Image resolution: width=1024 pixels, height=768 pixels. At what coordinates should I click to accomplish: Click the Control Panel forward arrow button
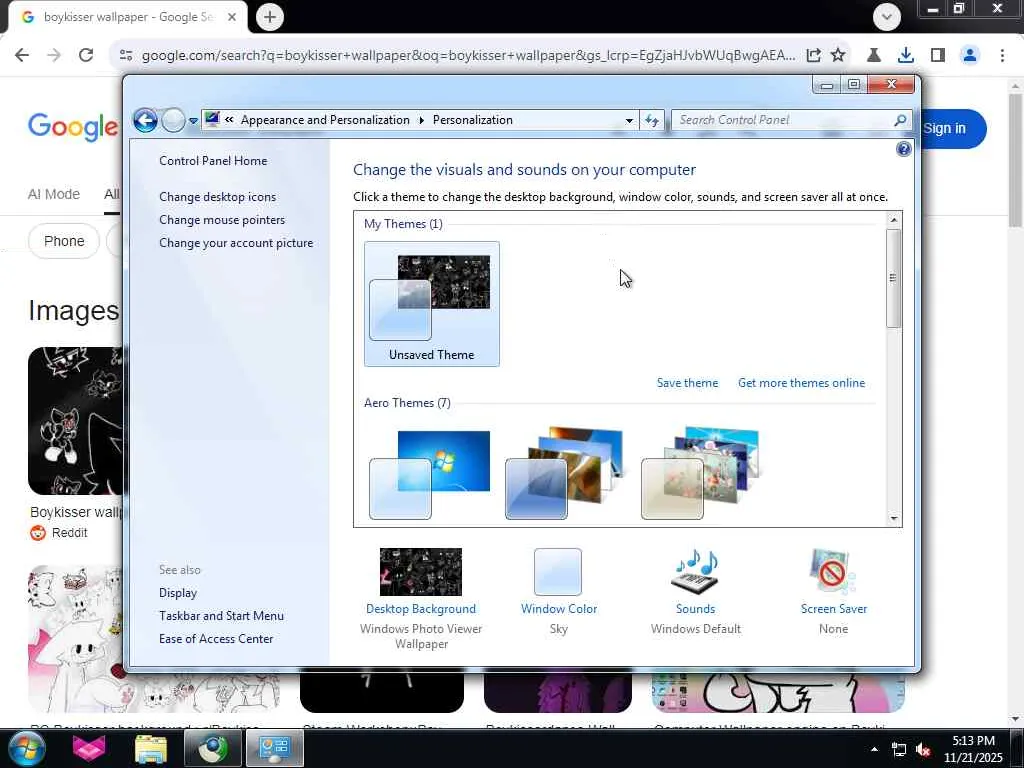pos(173,120)
